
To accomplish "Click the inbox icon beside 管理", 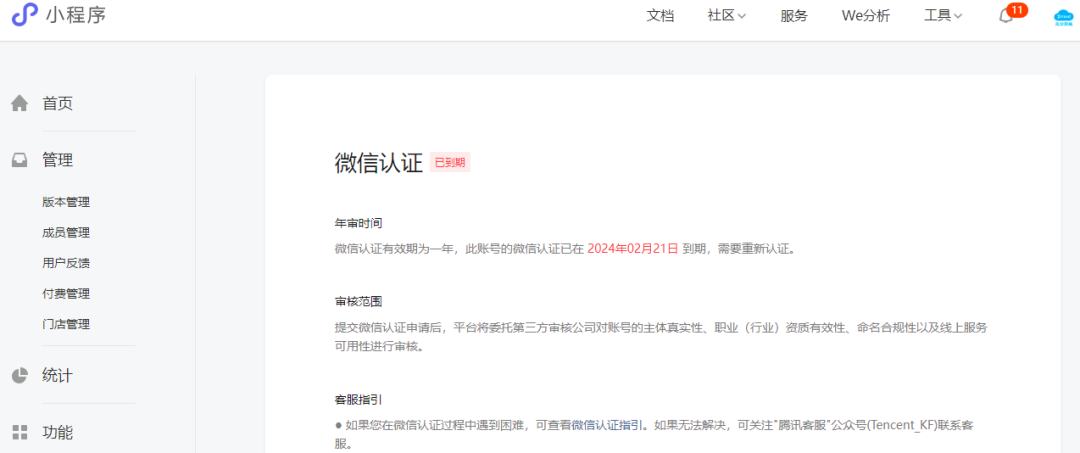I will (20, 160).
